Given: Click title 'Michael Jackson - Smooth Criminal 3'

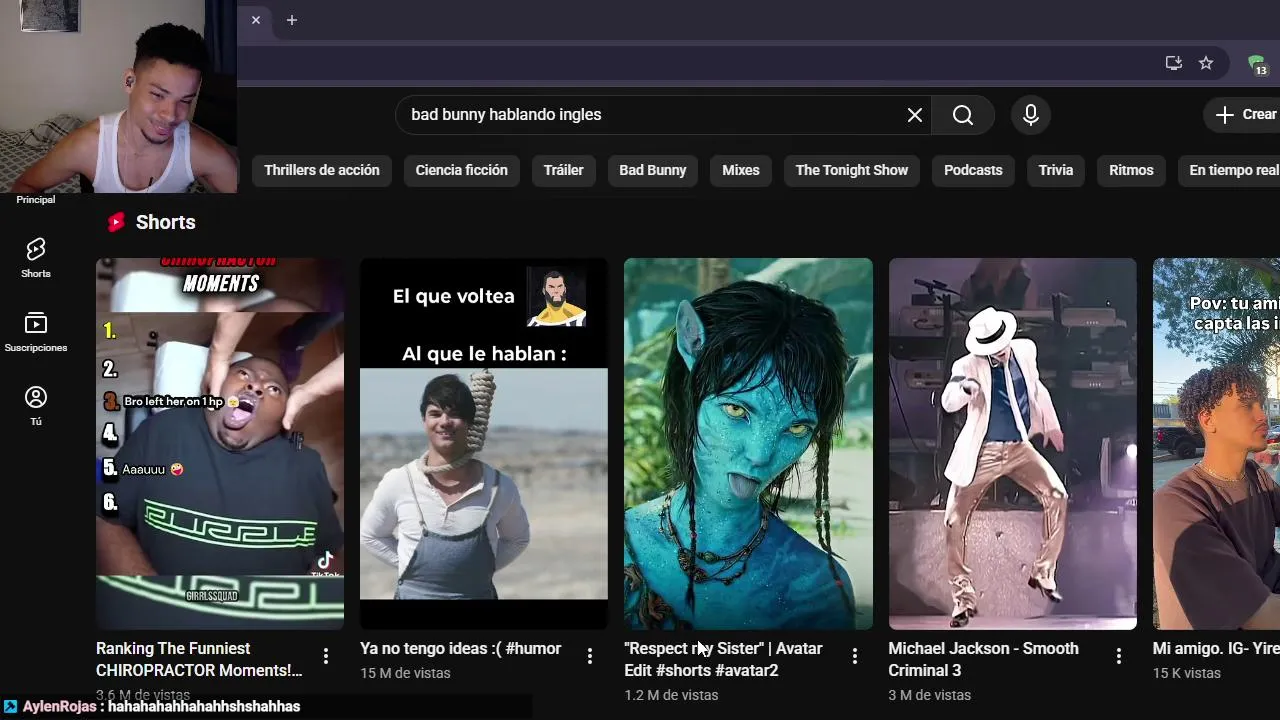Looking at the screenshot, I should click(984, 659).
